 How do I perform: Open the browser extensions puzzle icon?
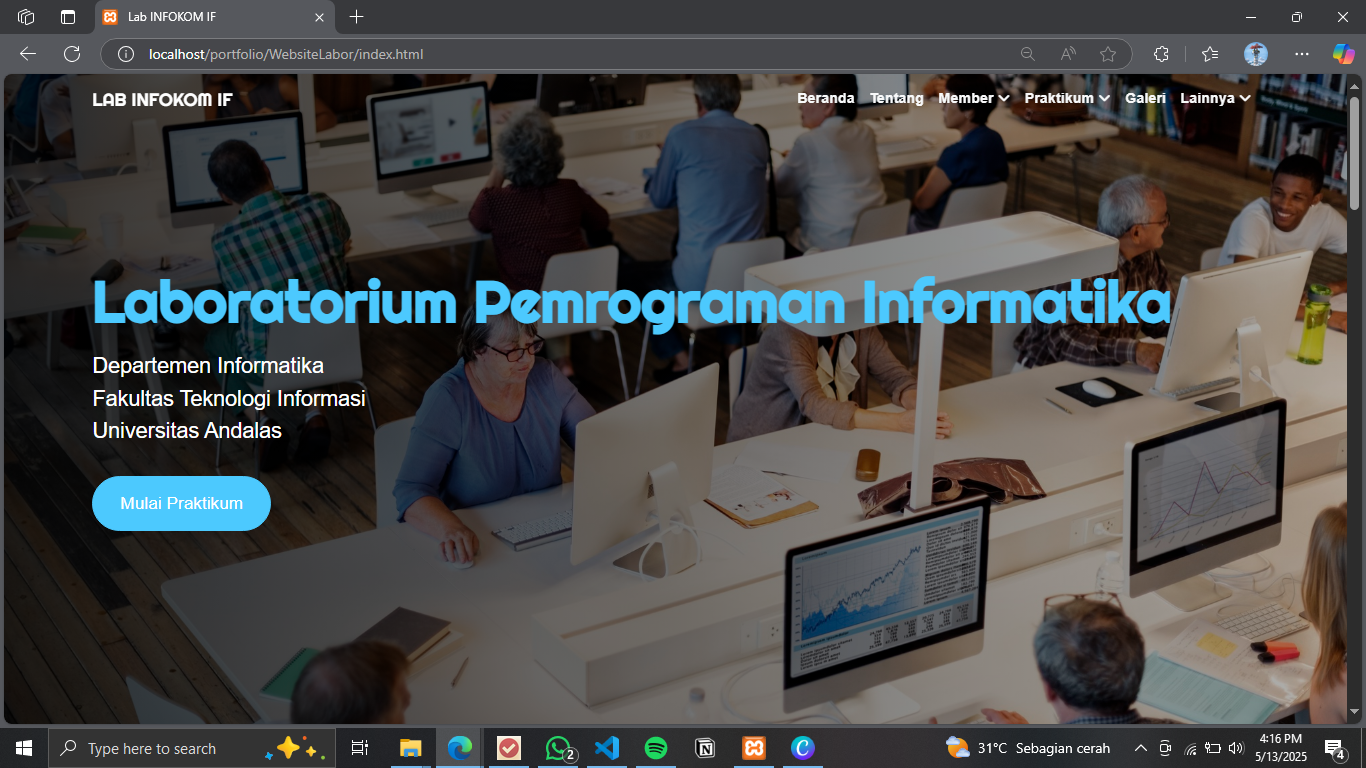tap(1161, 54)
